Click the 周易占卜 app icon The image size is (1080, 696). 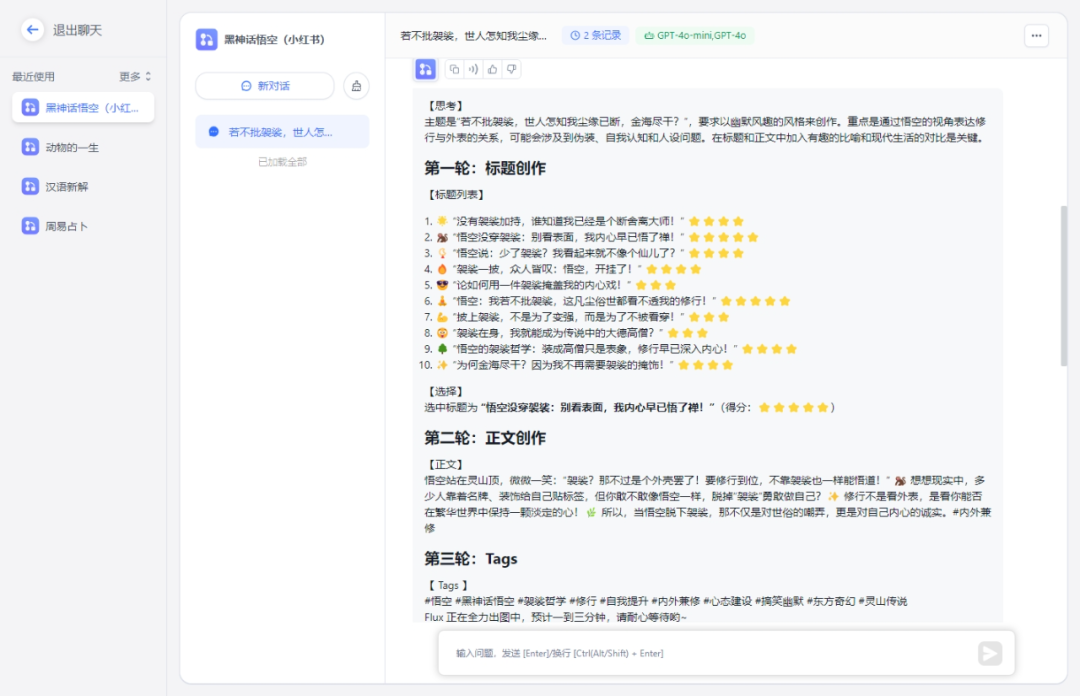pyautogui.click(x=30, y=226)
